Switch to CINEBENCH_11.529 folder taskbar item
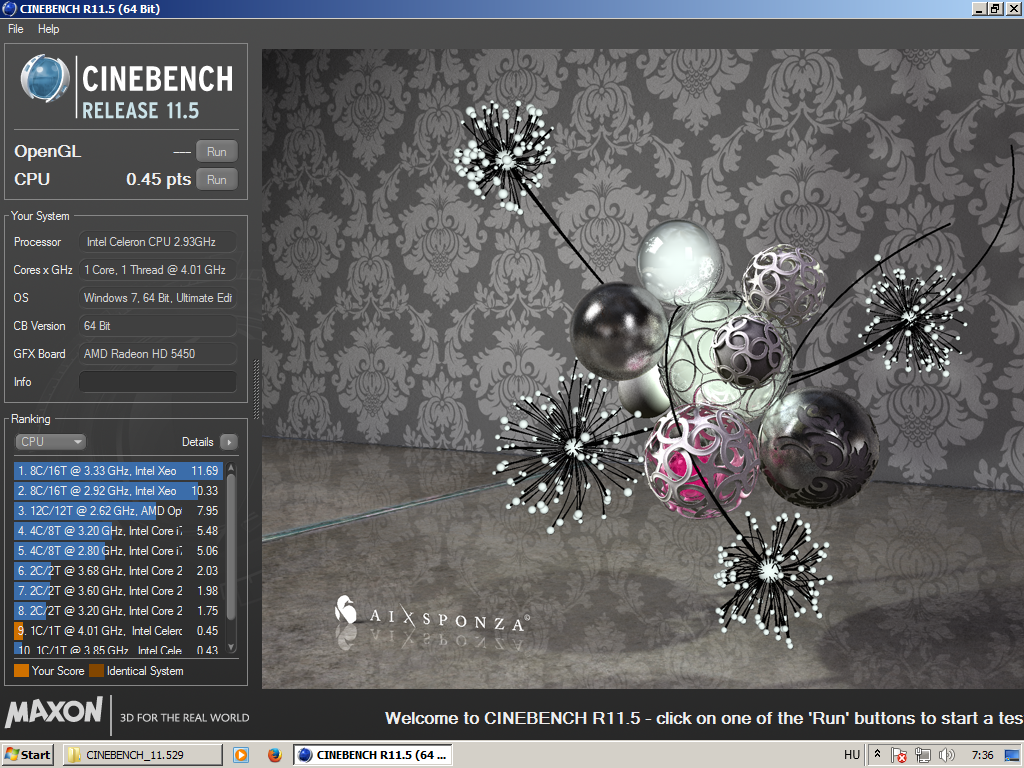The width and height of the screenshot is (1024, 768). pos(143,755)
